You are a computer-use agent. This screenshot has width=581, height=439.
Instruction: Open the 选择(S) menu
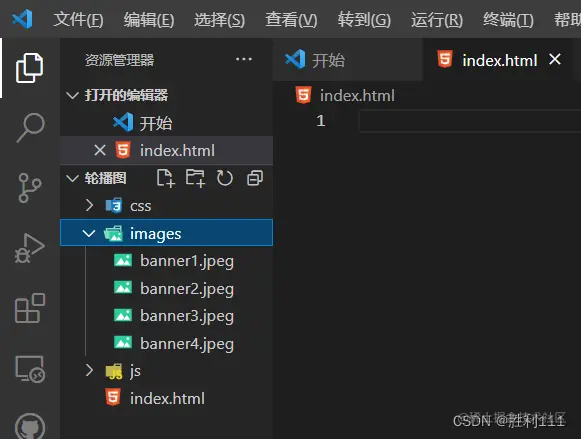pos(220,19)
